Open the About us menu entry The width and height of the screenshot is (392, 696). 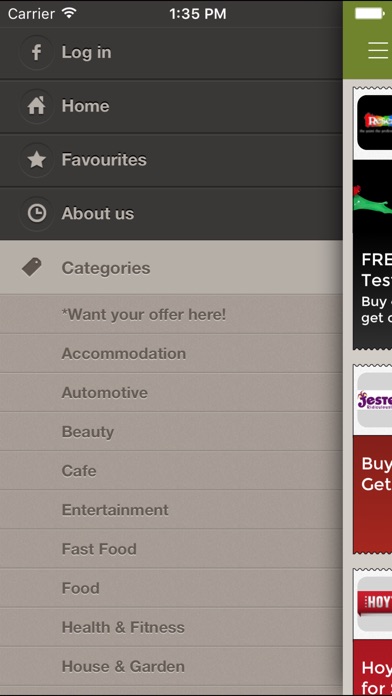click(x=171, y=214)
